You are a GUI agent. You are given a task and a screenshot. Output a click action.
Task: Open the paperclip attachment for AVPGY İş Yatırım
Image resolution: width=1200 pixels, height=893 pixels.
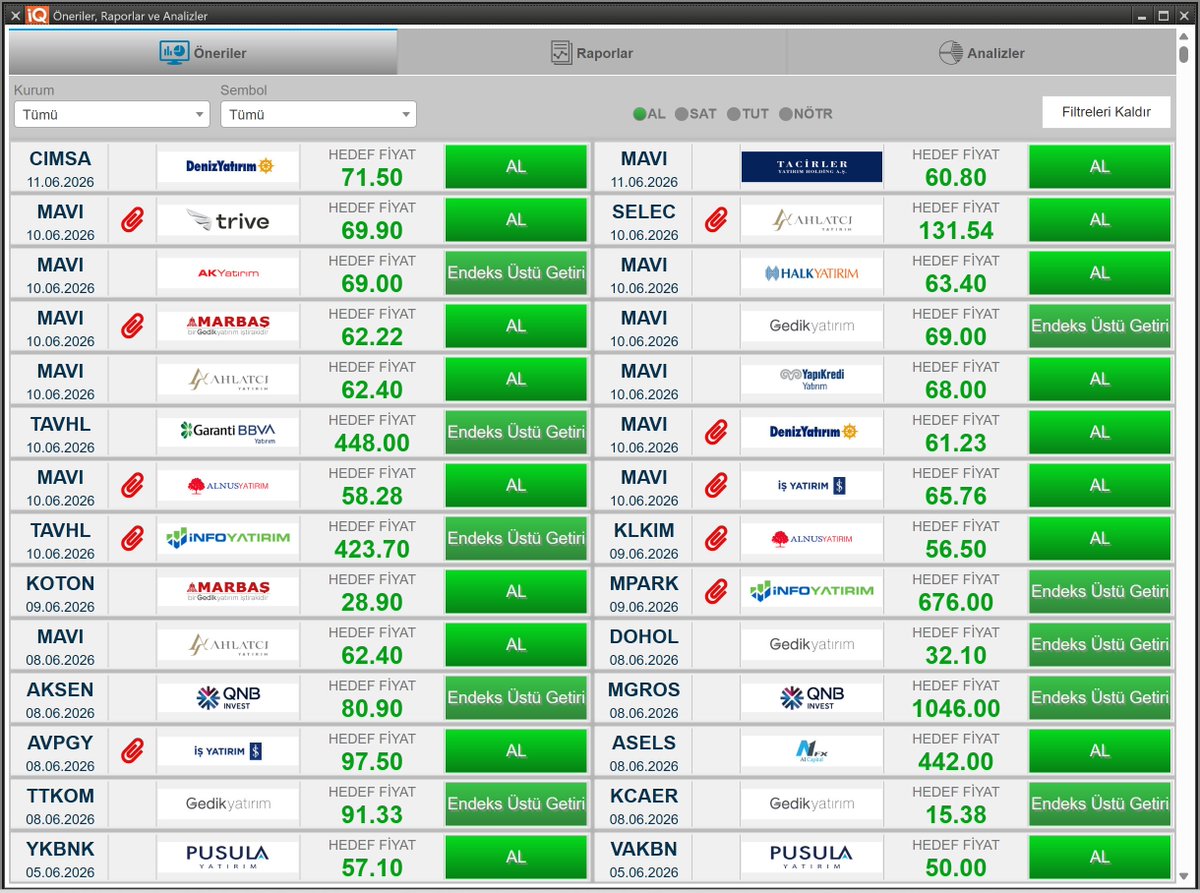coord(132,750)
